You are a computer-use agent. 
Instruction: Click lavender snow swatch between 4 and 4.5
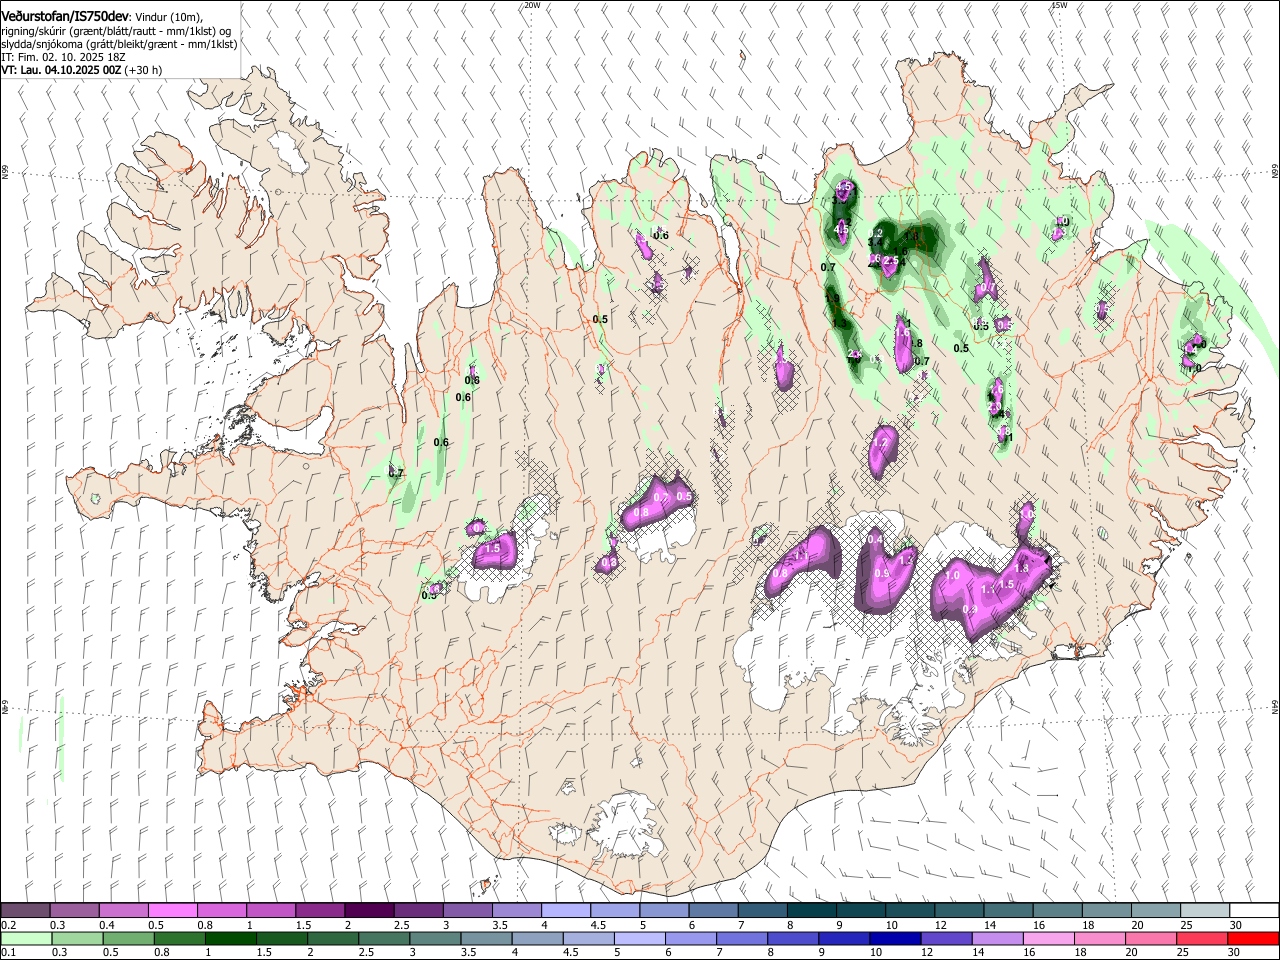tap(565, 910)
